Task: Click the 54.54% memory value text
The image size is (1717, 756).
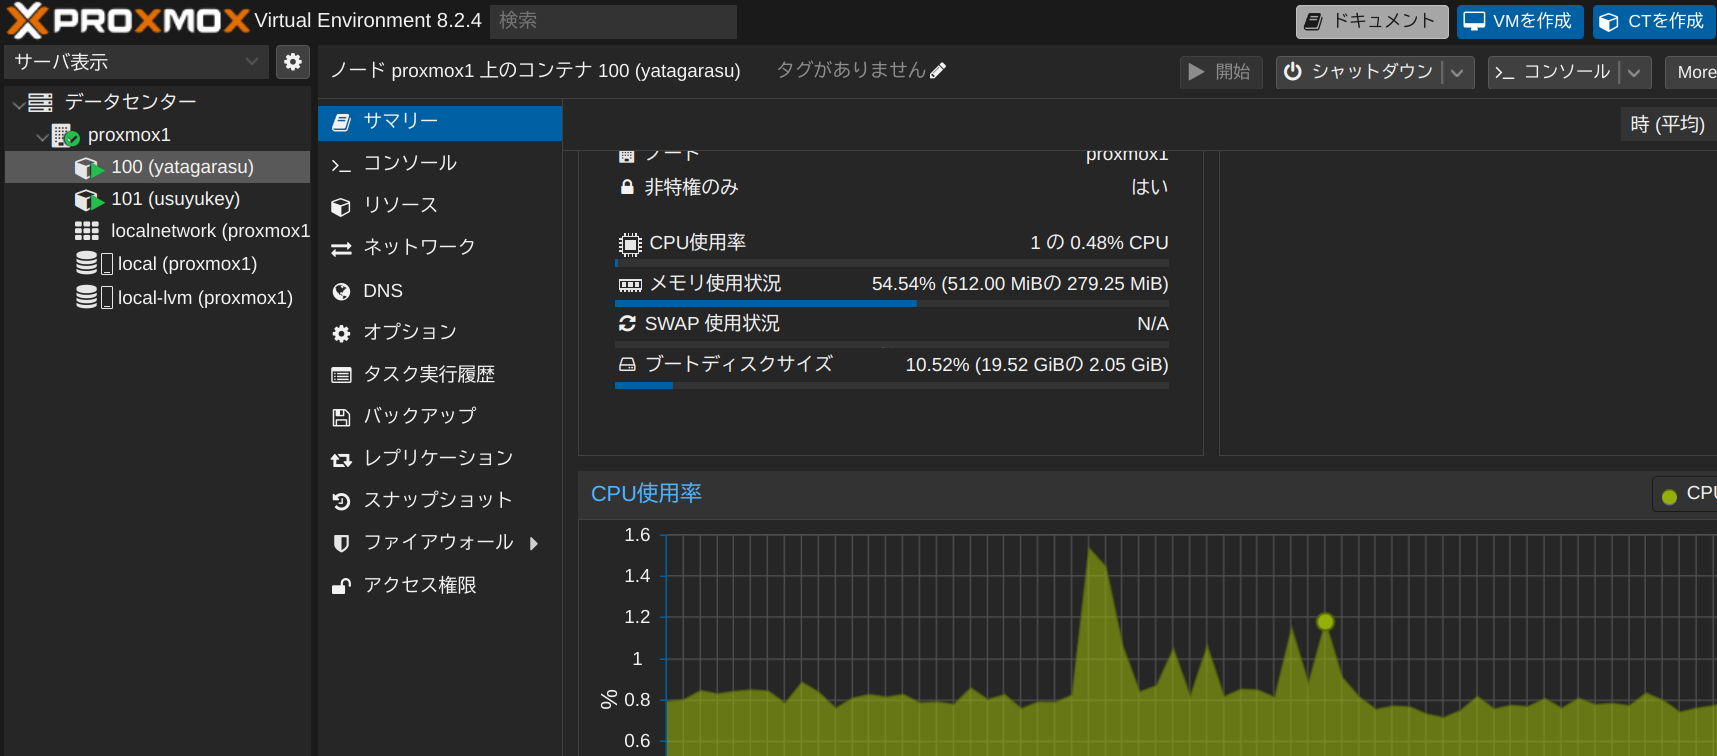Action: click(1020, 284)
